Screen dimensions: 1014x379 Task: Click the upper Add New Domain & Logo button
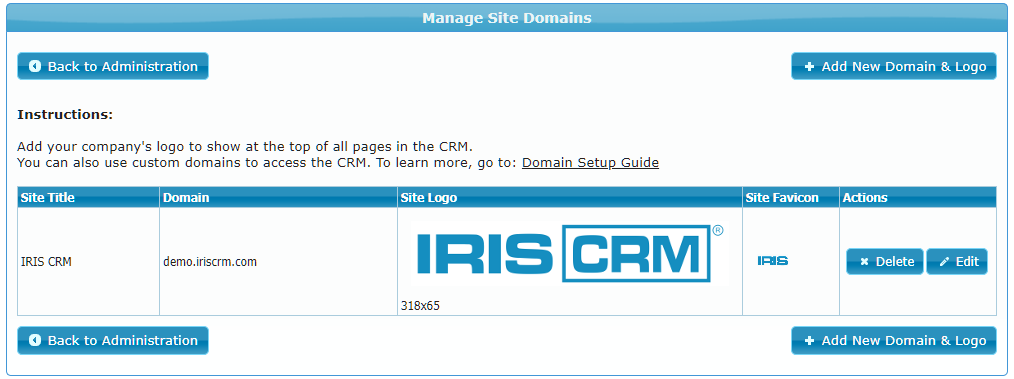pos(894,66)
